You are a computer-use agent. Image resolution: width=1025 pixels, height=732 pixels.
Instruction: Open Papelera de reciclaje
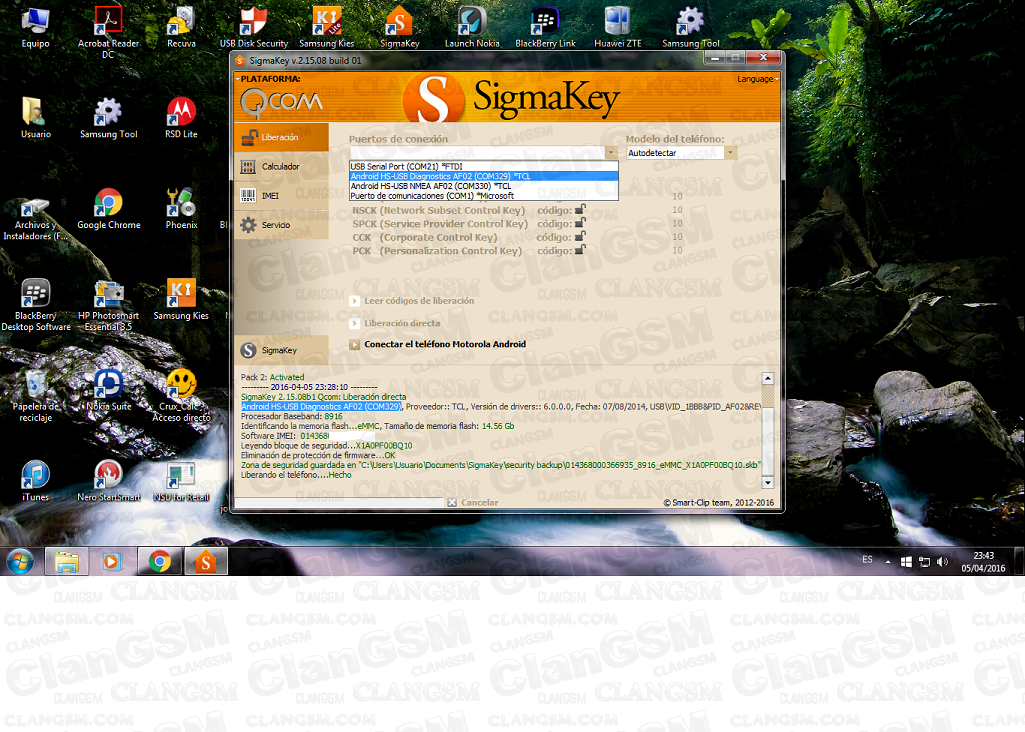click(x=35, y=396)
